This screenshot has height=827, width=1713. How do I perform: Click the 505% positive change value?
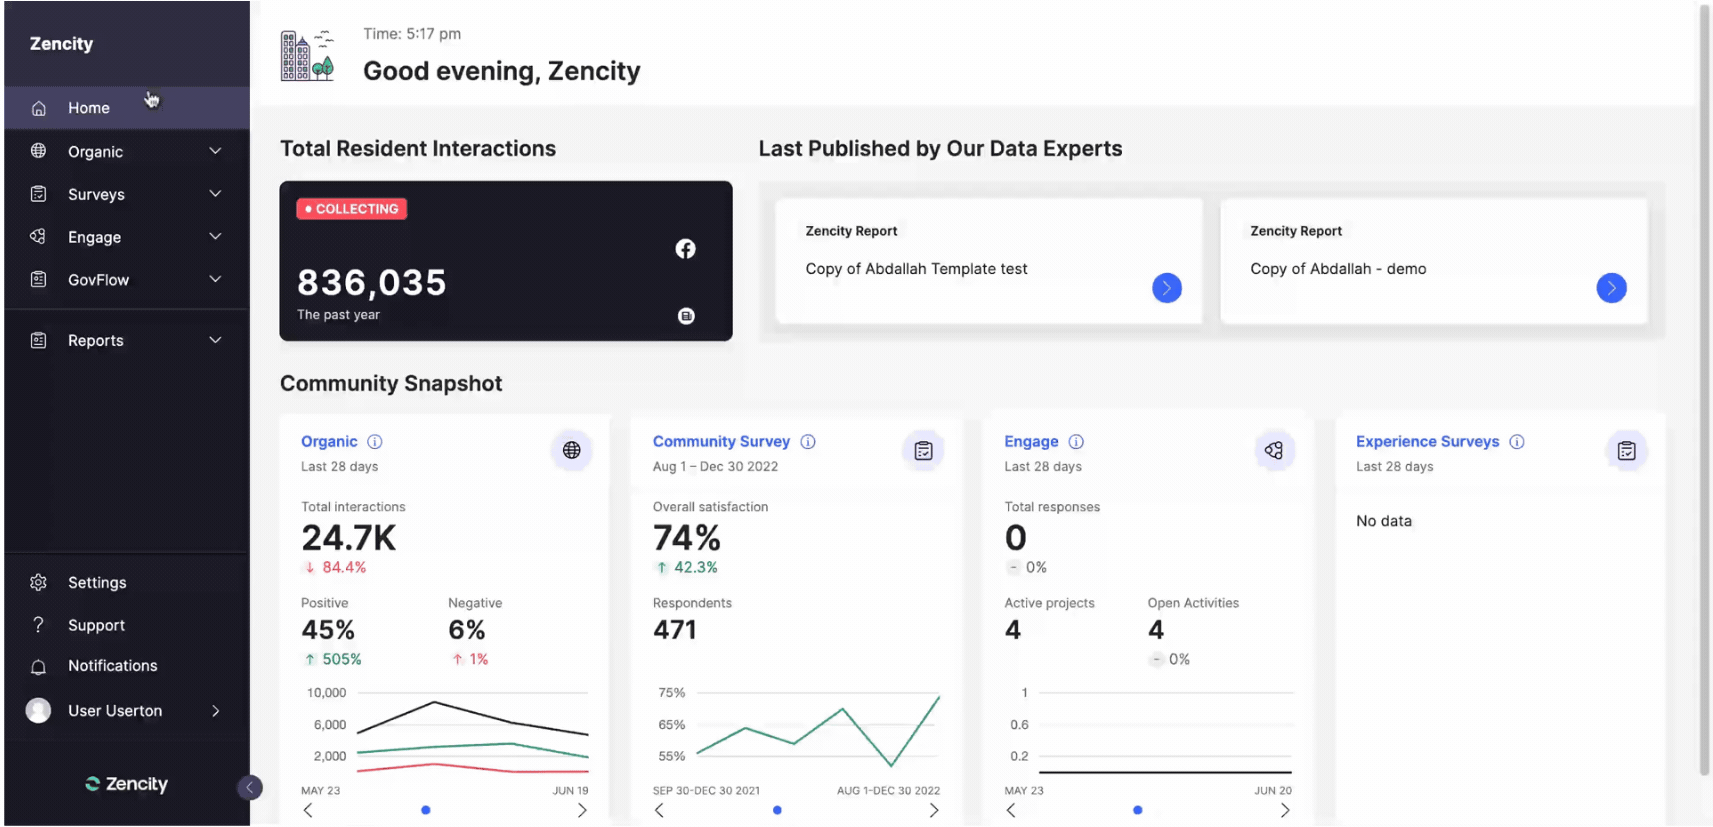point(342,659)
